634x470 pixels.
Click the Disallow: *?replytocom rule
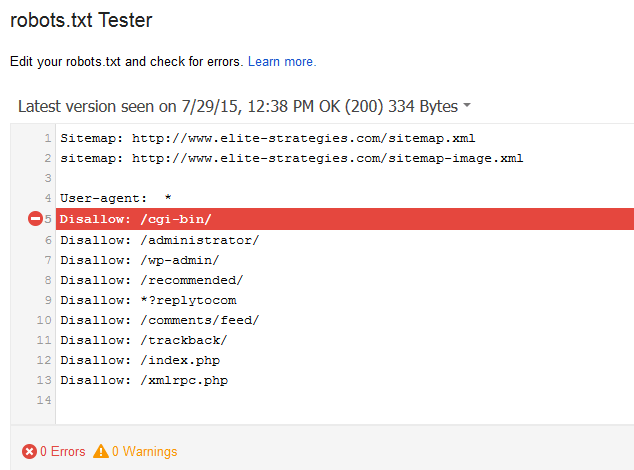[x=148, y=300]
